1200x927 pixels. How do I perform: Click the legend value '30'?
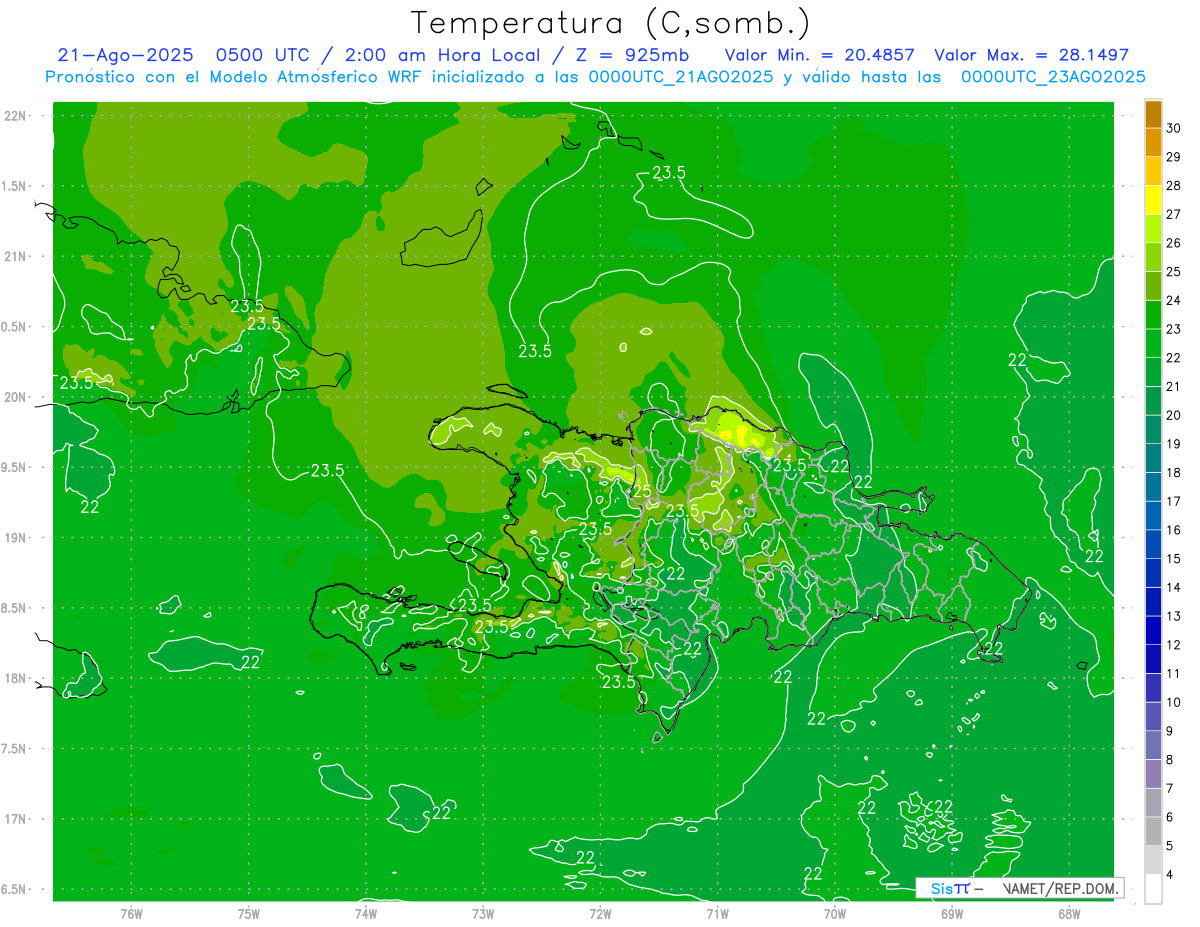pyautogui.click(x=1174, y=128)
